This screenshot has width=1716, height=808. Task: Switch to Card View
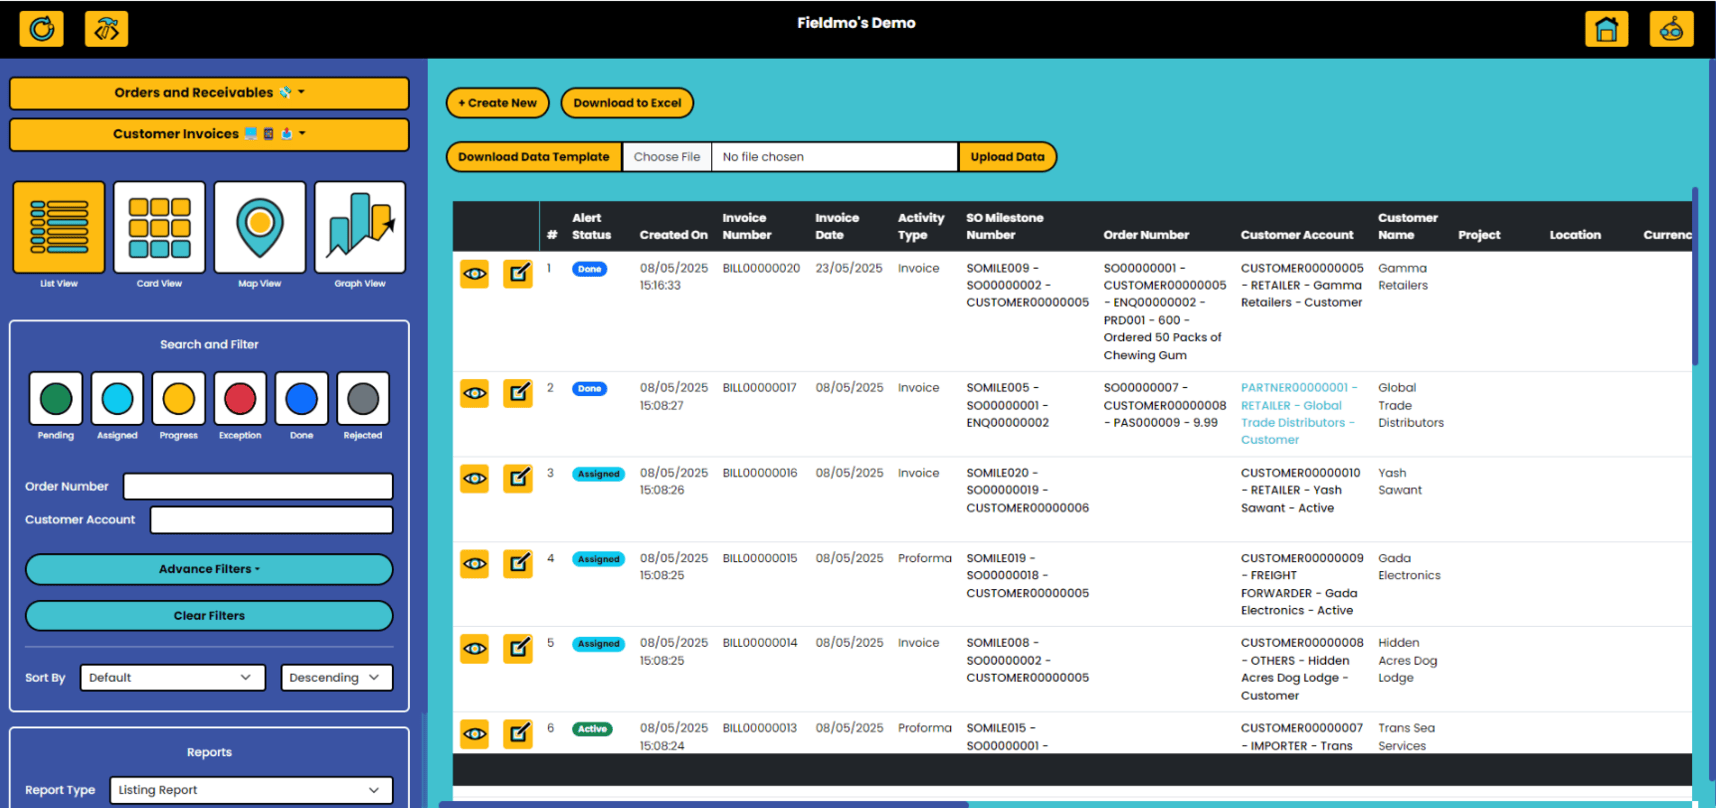159,227
